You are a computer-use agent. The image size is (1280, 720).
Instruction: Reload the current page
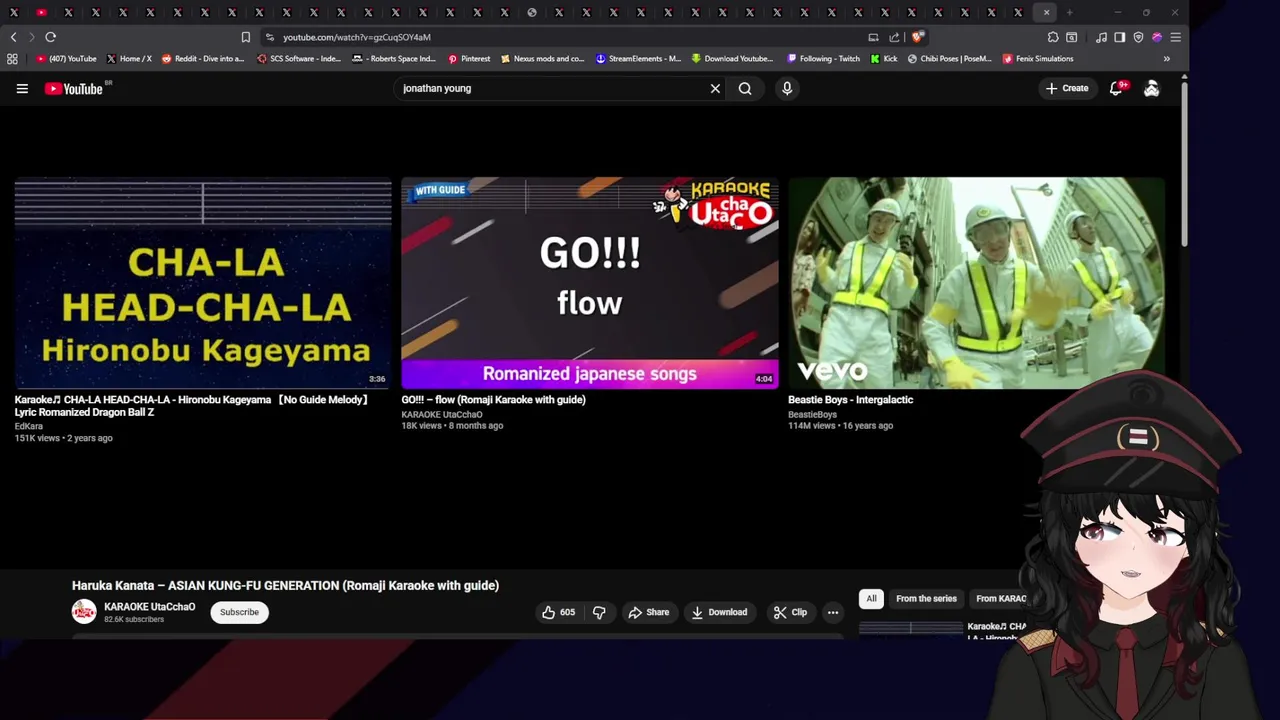point(50,37)
